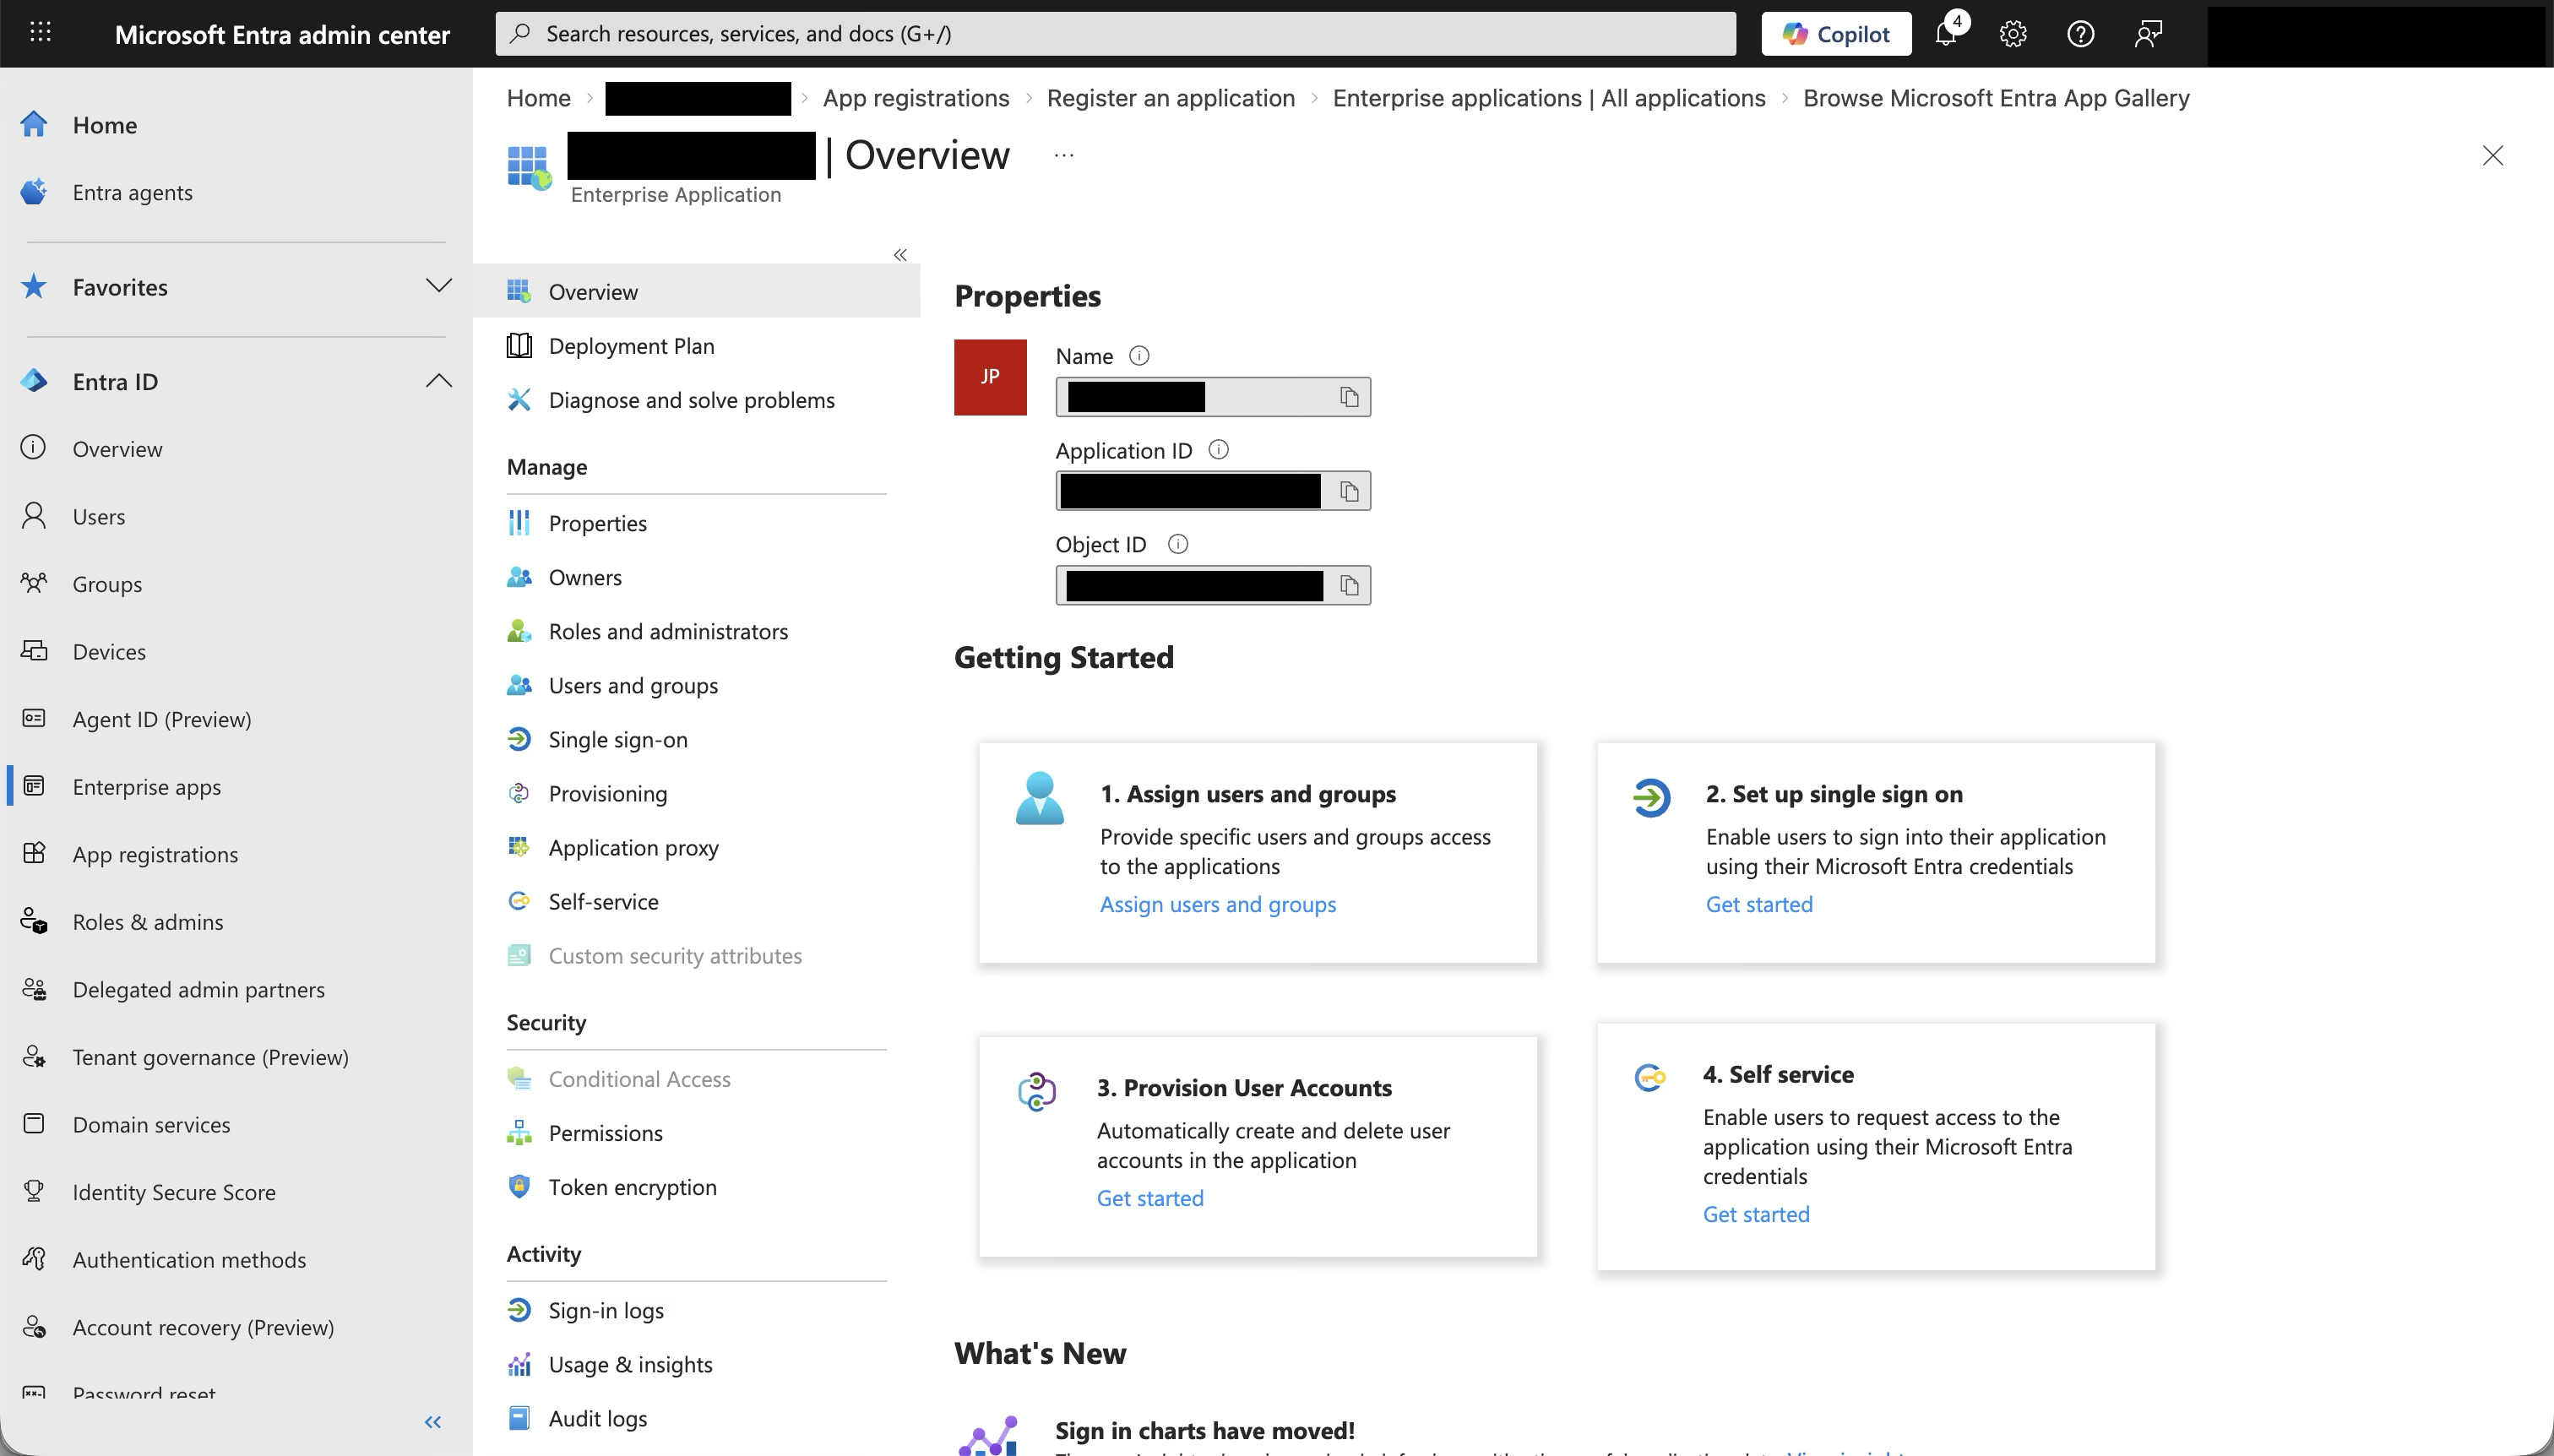Click the Self-service menu icon
The image size is (2554, 1456).
pos(519,901)
